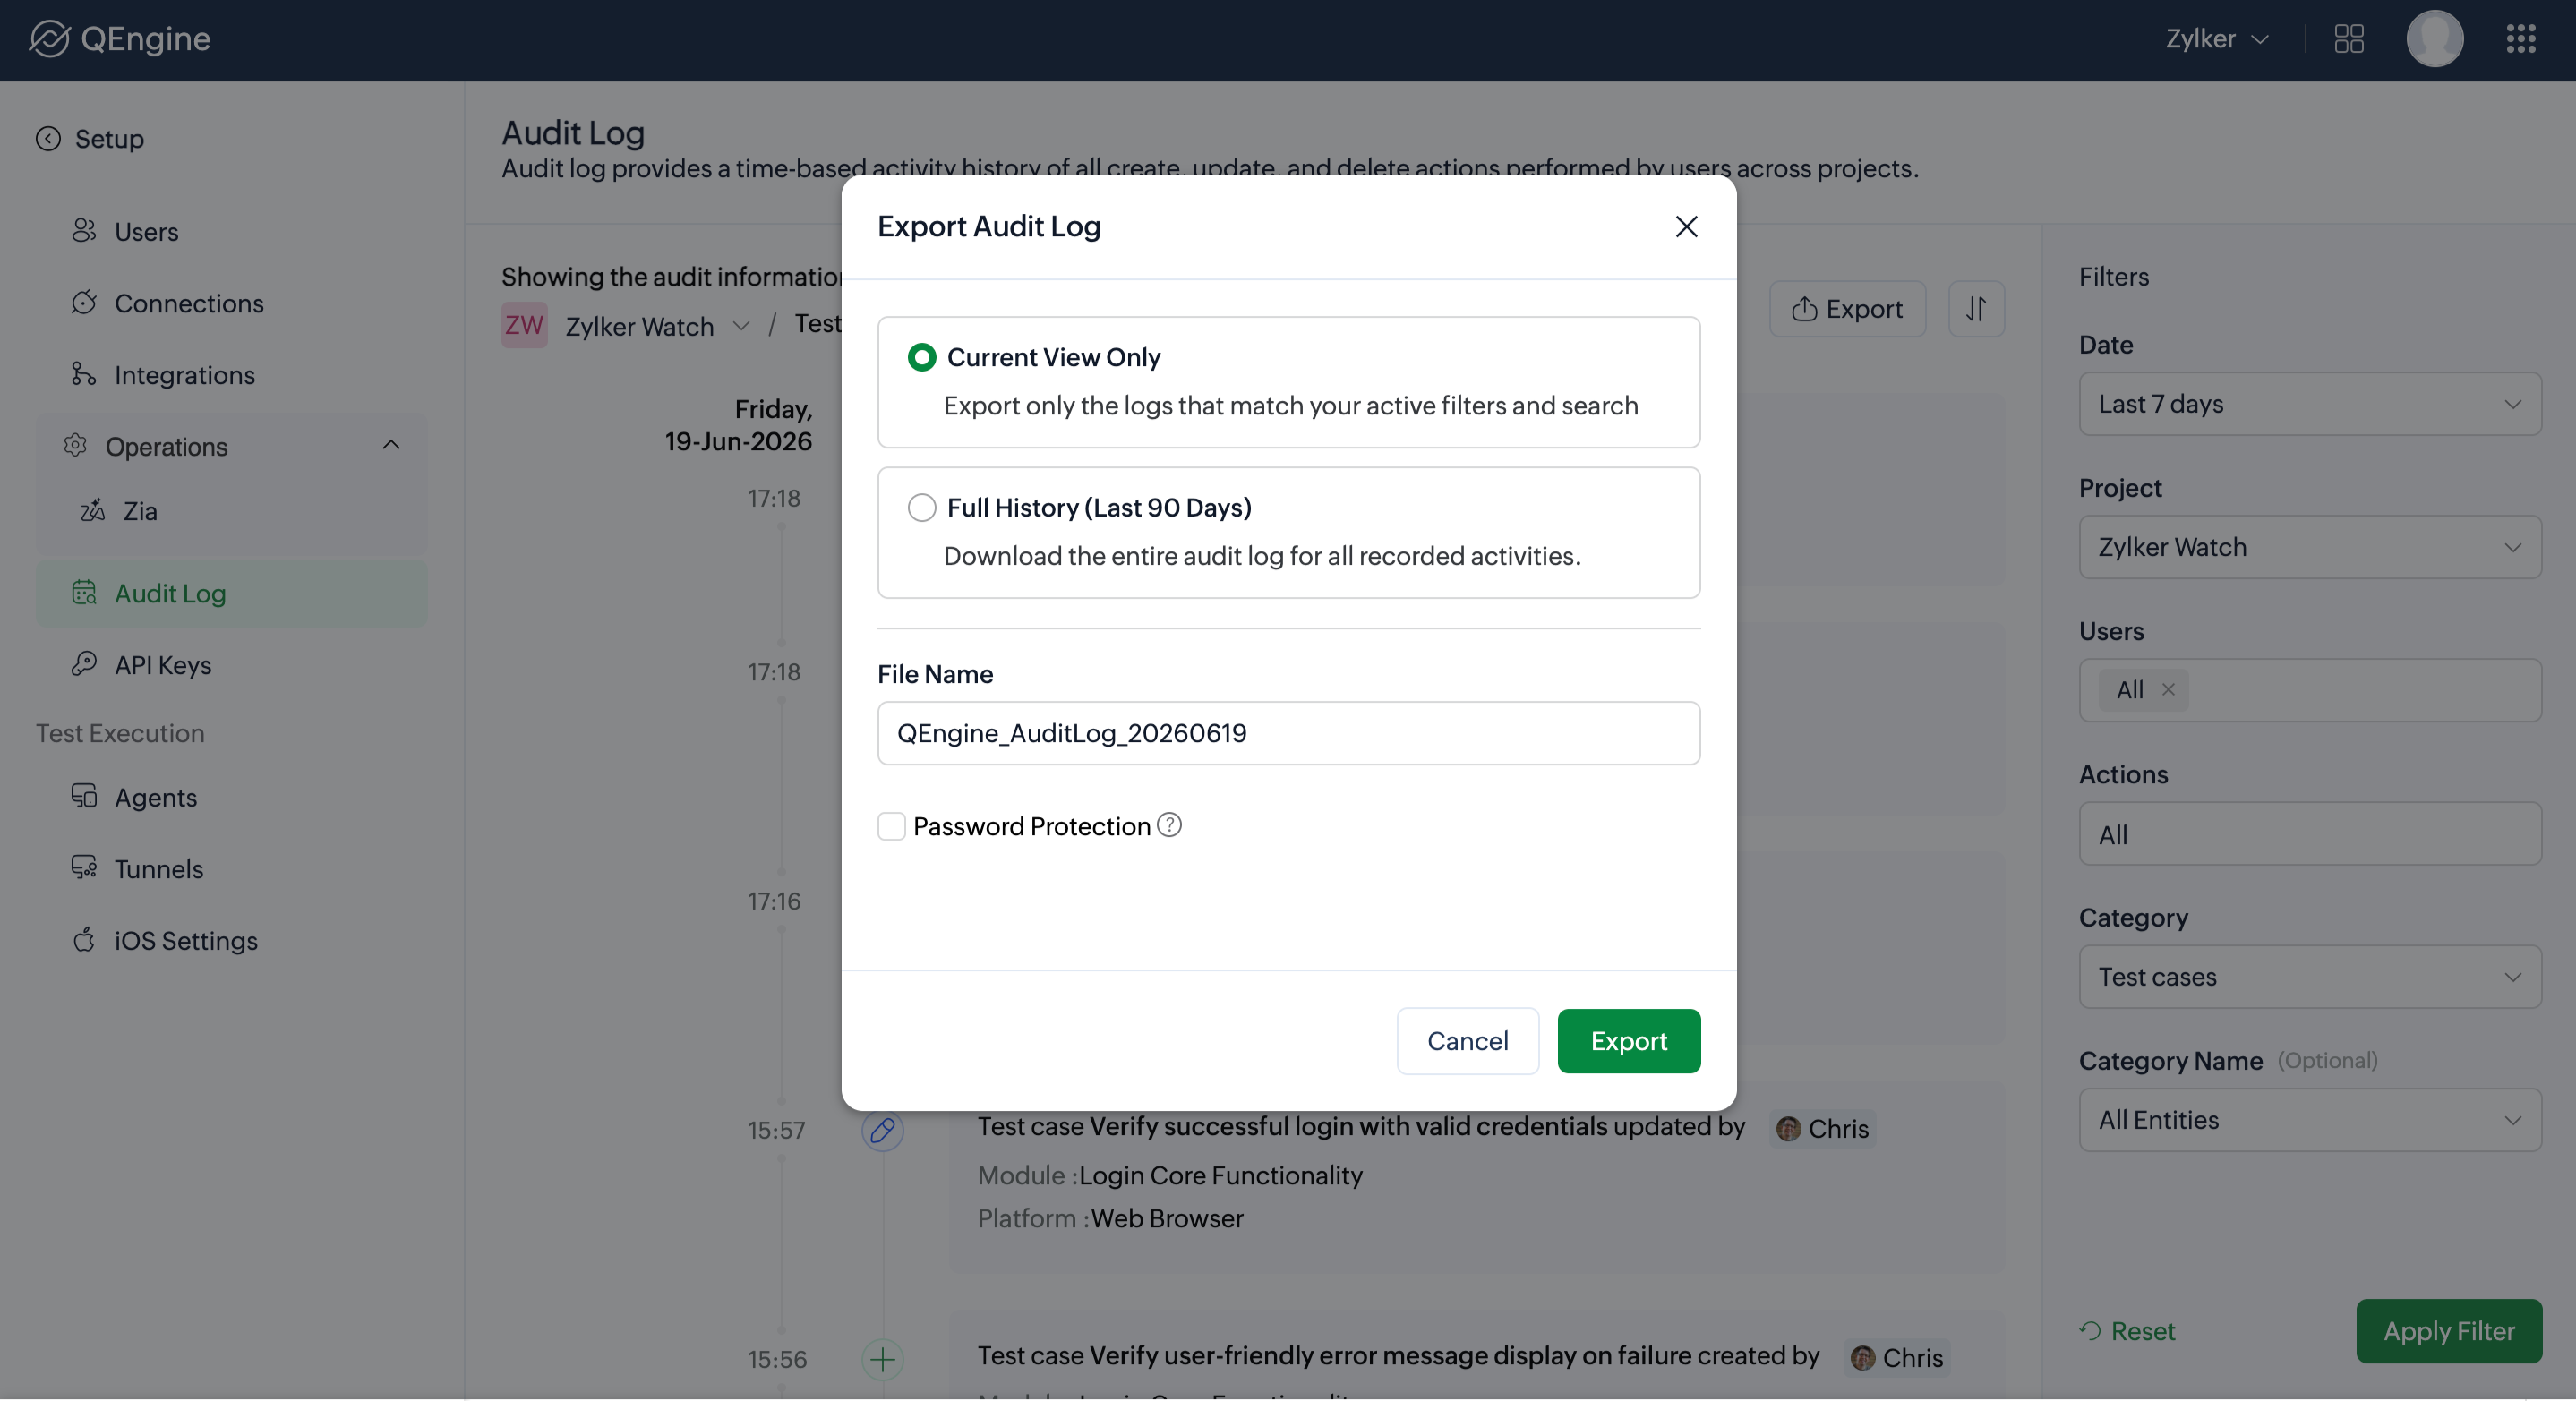
Task: Click 'Friday, 19-Jun-2026' date header
Action: 738,425
